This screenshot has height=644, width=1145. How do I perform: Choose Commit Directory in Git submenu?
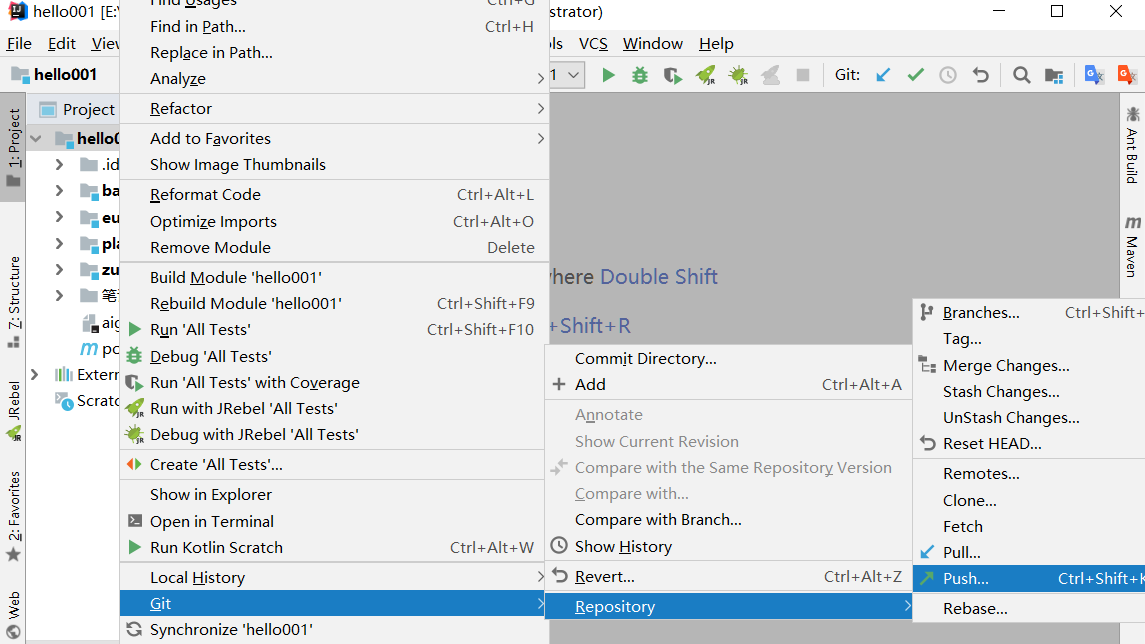(729, 359)
